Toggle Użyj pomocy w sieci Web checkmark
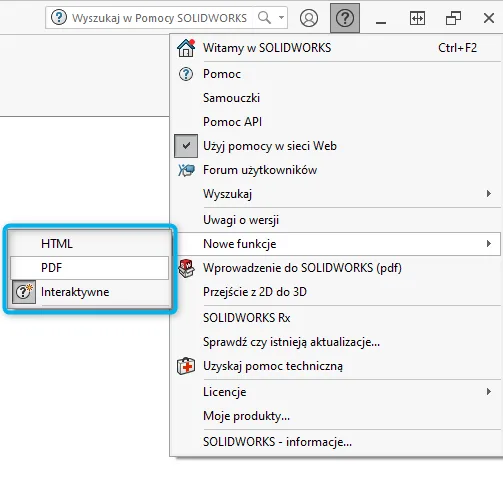The width and height of the screenshot is (503, 492). click(186, 146)
